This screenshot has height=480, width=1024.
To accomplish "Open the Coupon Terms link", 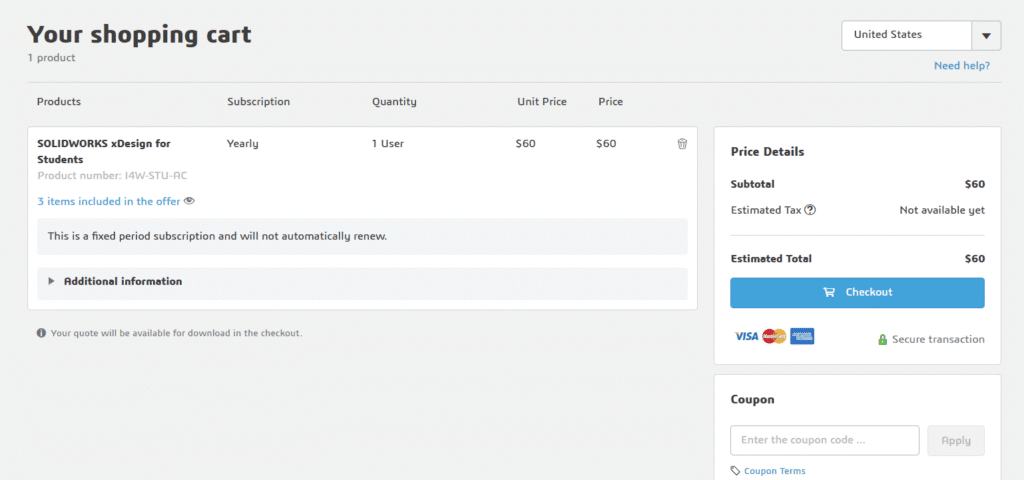I will 774,471.
